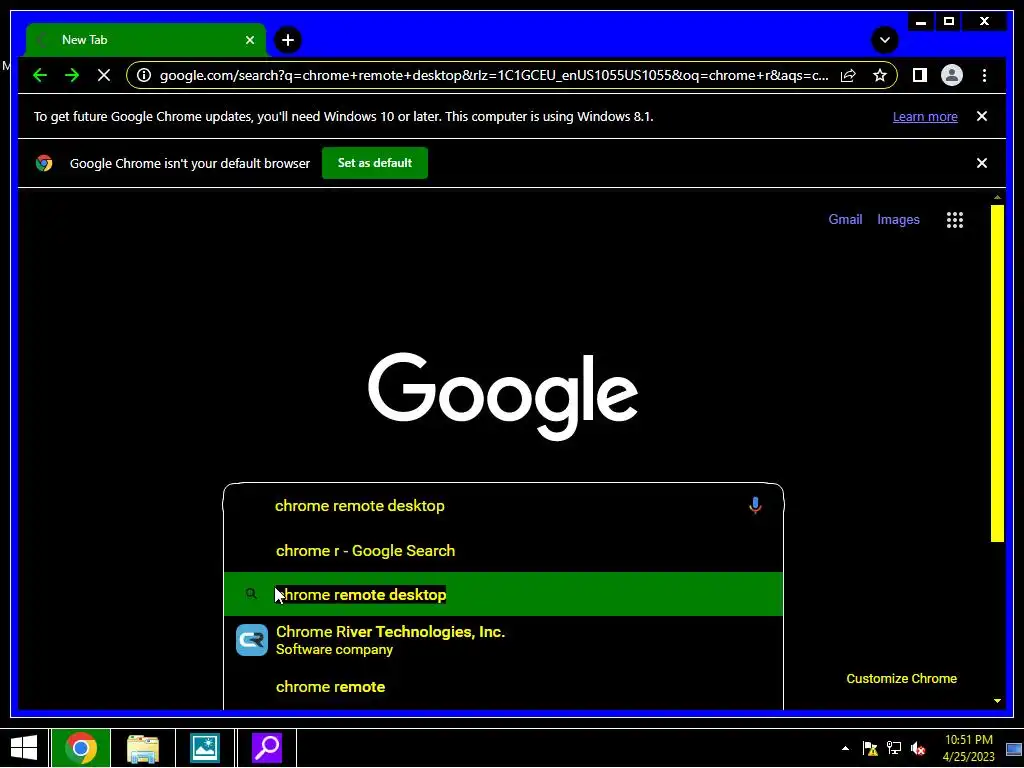
Task: Select Chrome River Technologies suggestion
Action: pos(503,640)
